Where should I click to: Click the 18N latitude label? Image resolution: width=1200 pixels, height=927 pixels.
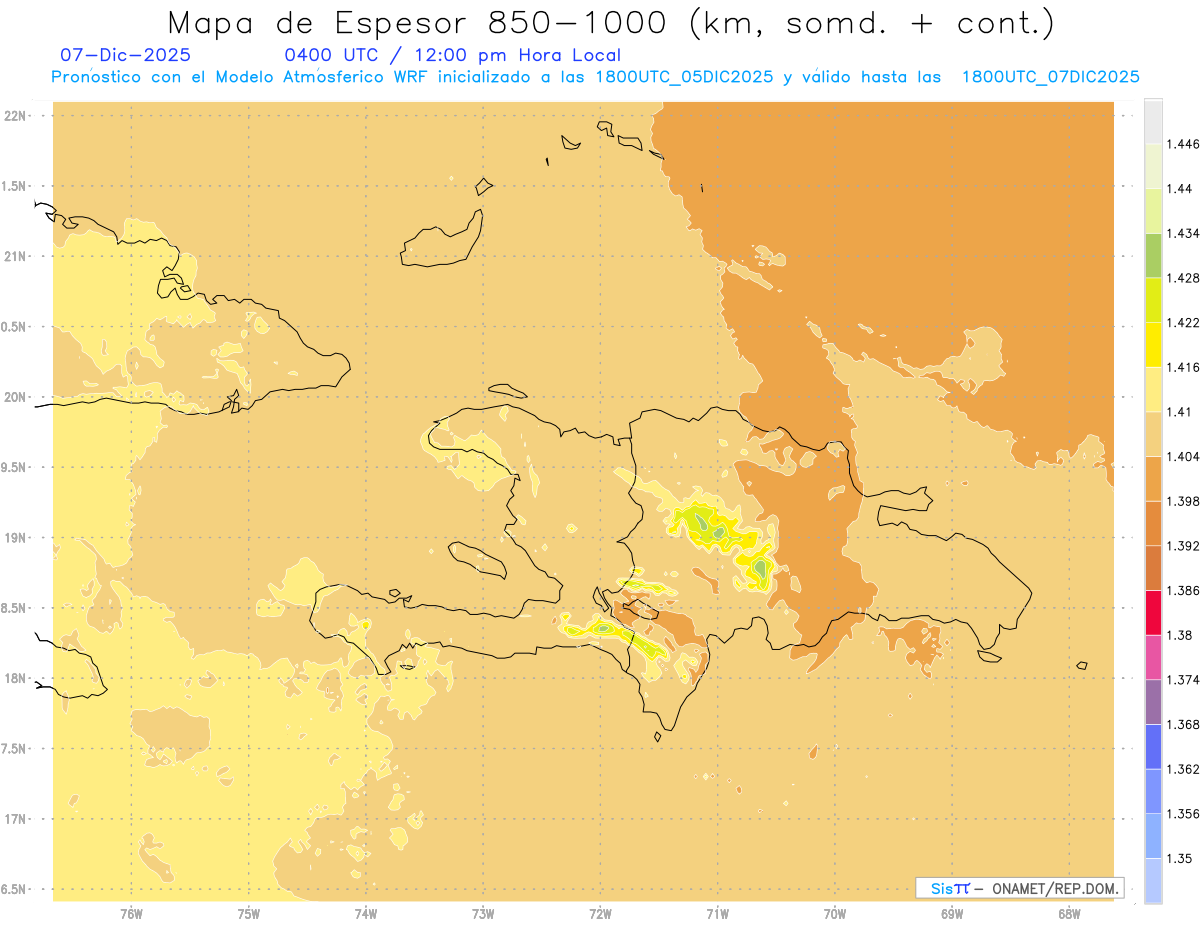14,679
